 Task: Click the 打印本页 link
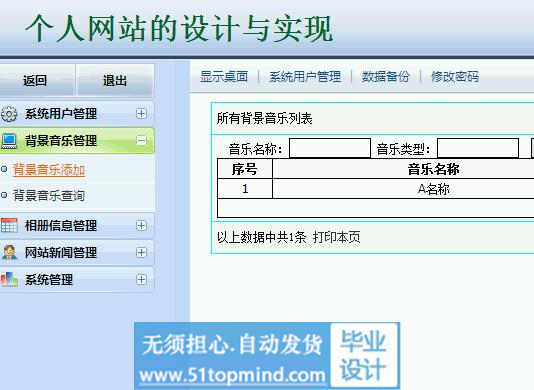336,237
